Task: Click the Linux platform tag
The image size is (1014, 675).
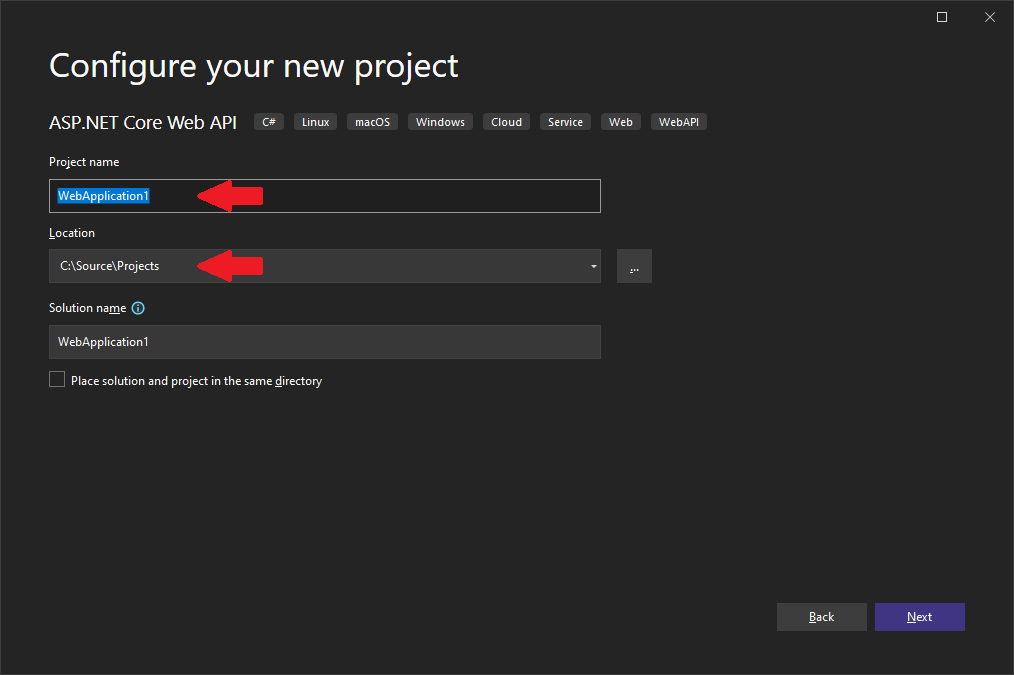Action: [x=315, y=121]
